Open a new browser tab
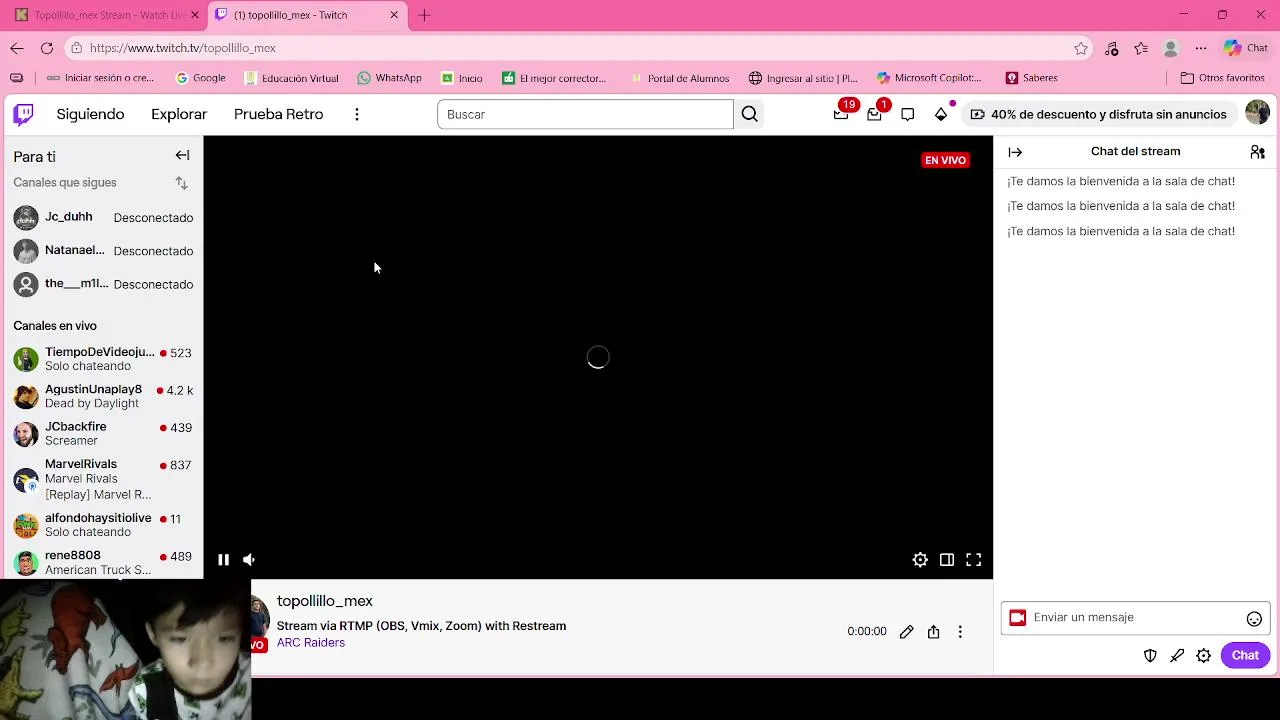This screenshot has height=720, width=1280. (424, 15)
